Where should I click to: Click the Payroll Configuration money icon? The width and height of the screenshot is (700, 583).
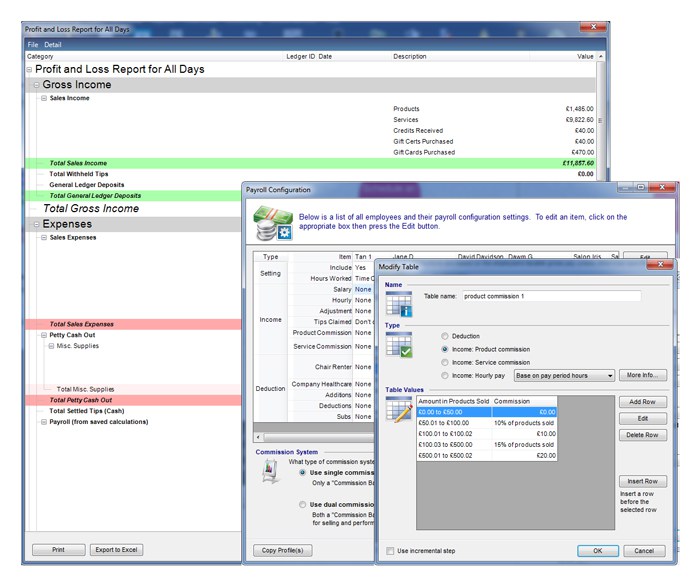pyautogui.click(x=271, y=222)
